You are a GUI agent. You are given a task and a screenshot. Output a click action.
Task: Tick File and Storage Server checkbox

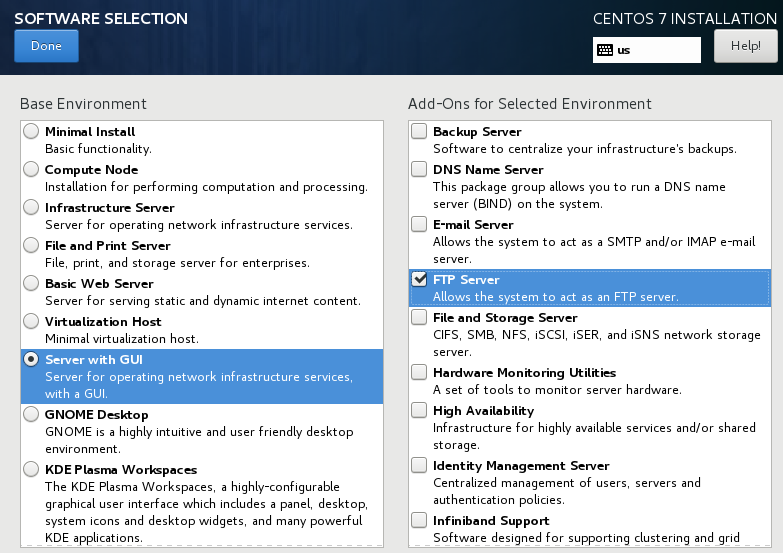[419, 317]
